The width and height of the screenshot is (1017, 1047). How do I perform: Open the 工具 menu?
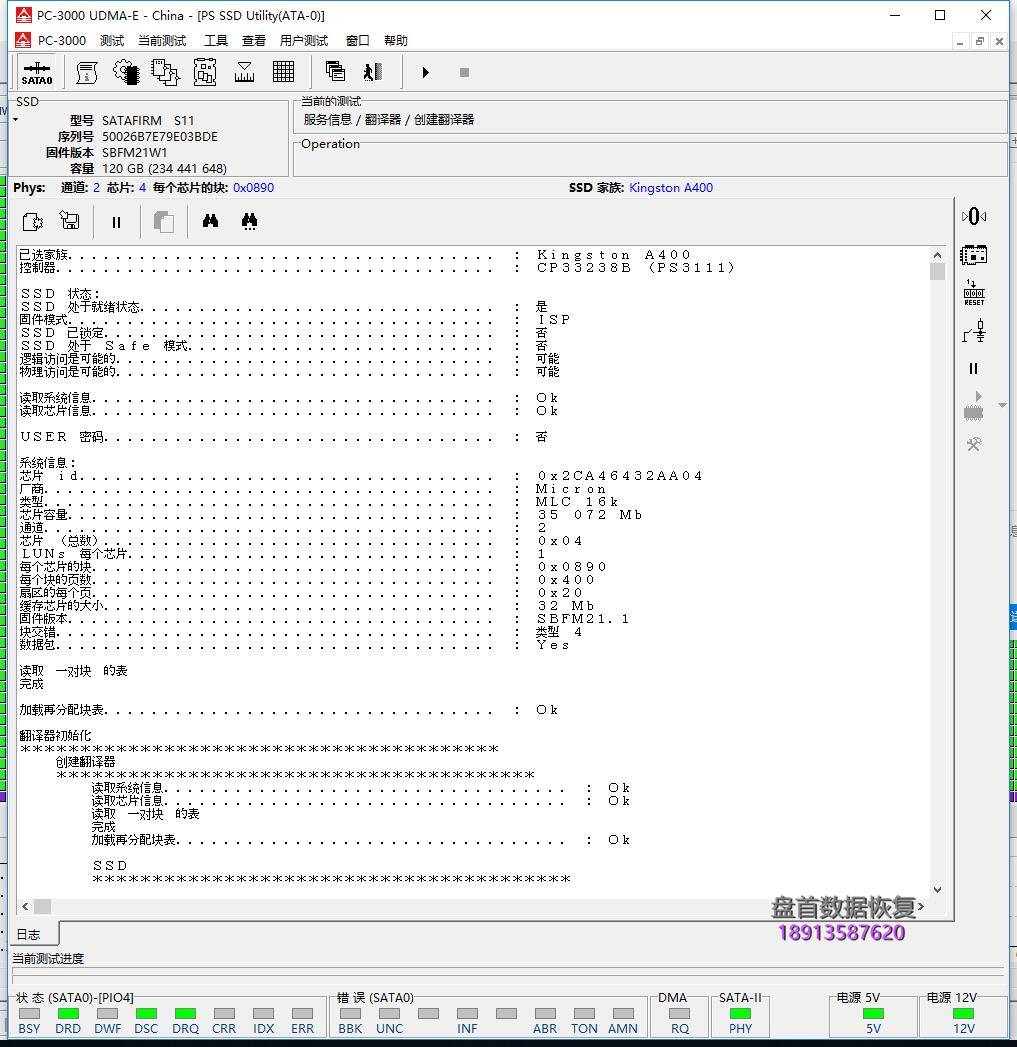click(x=215, y=40)
